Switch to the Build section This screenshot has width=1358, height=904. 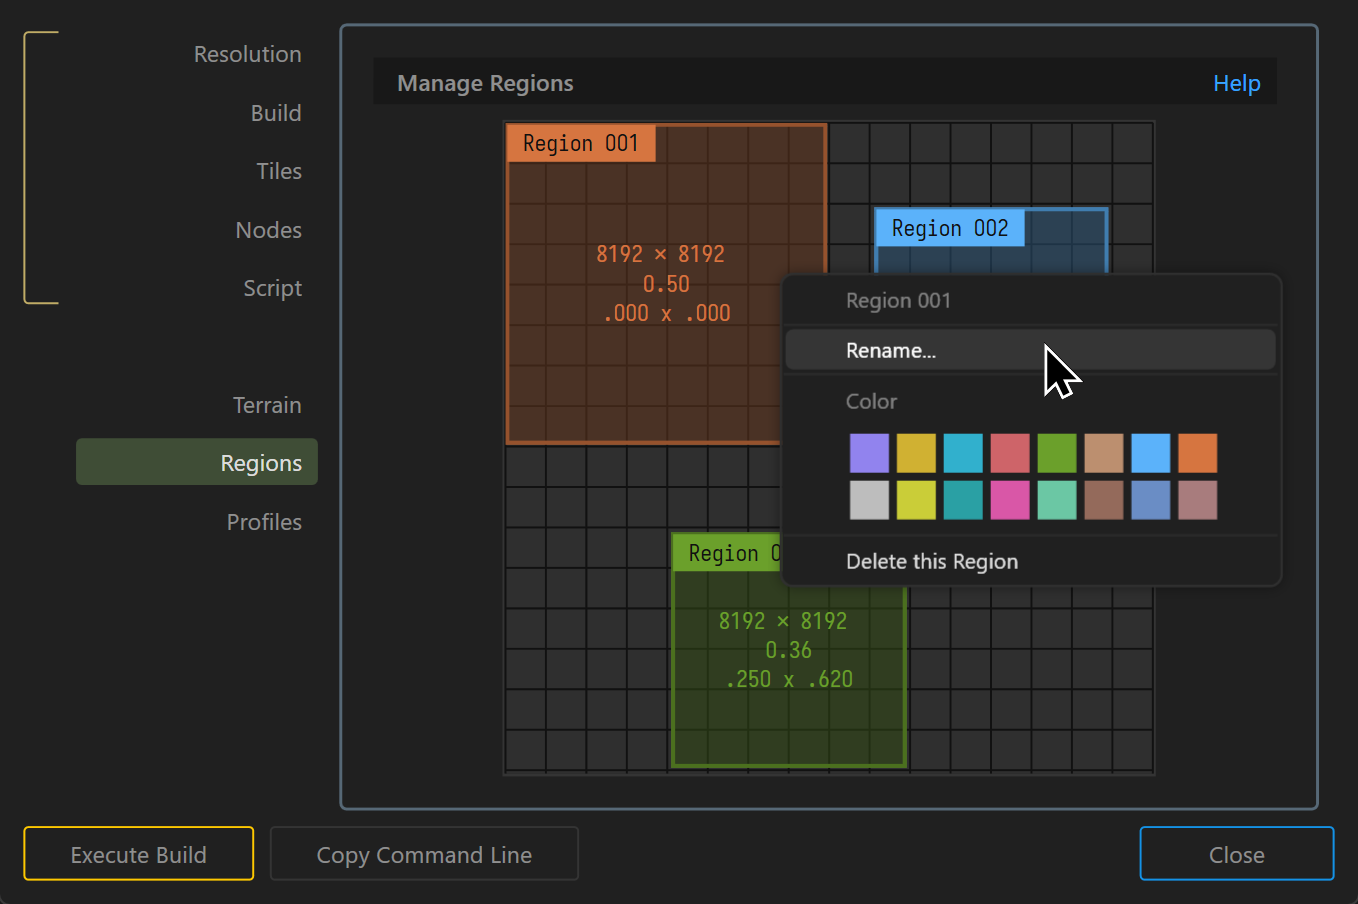[275, 113]
